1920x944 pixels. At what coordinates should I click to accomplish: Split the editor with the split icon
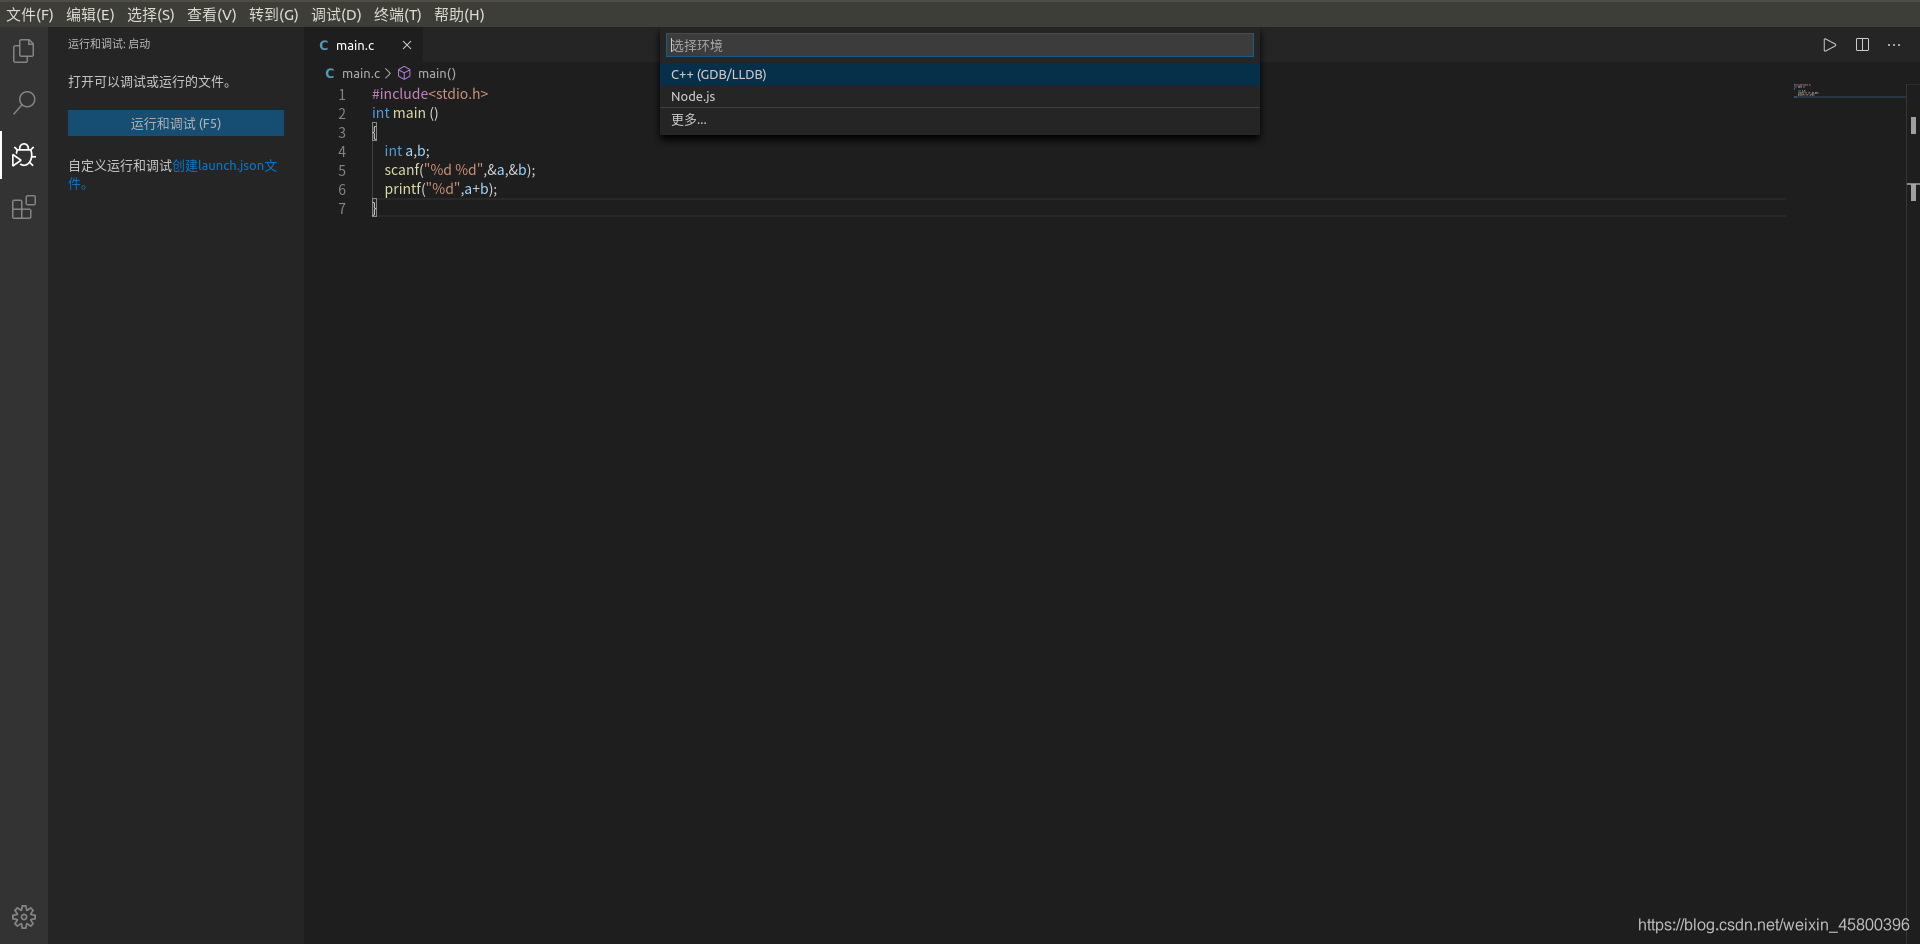pyautogui.click(x=1862, y=45)
